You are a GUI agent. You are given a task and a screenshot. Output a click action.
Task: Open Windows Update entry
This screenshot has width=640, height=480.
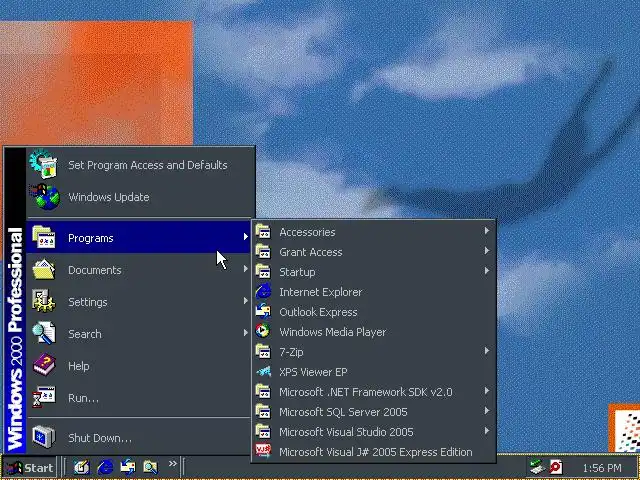(x=139, y=197)
